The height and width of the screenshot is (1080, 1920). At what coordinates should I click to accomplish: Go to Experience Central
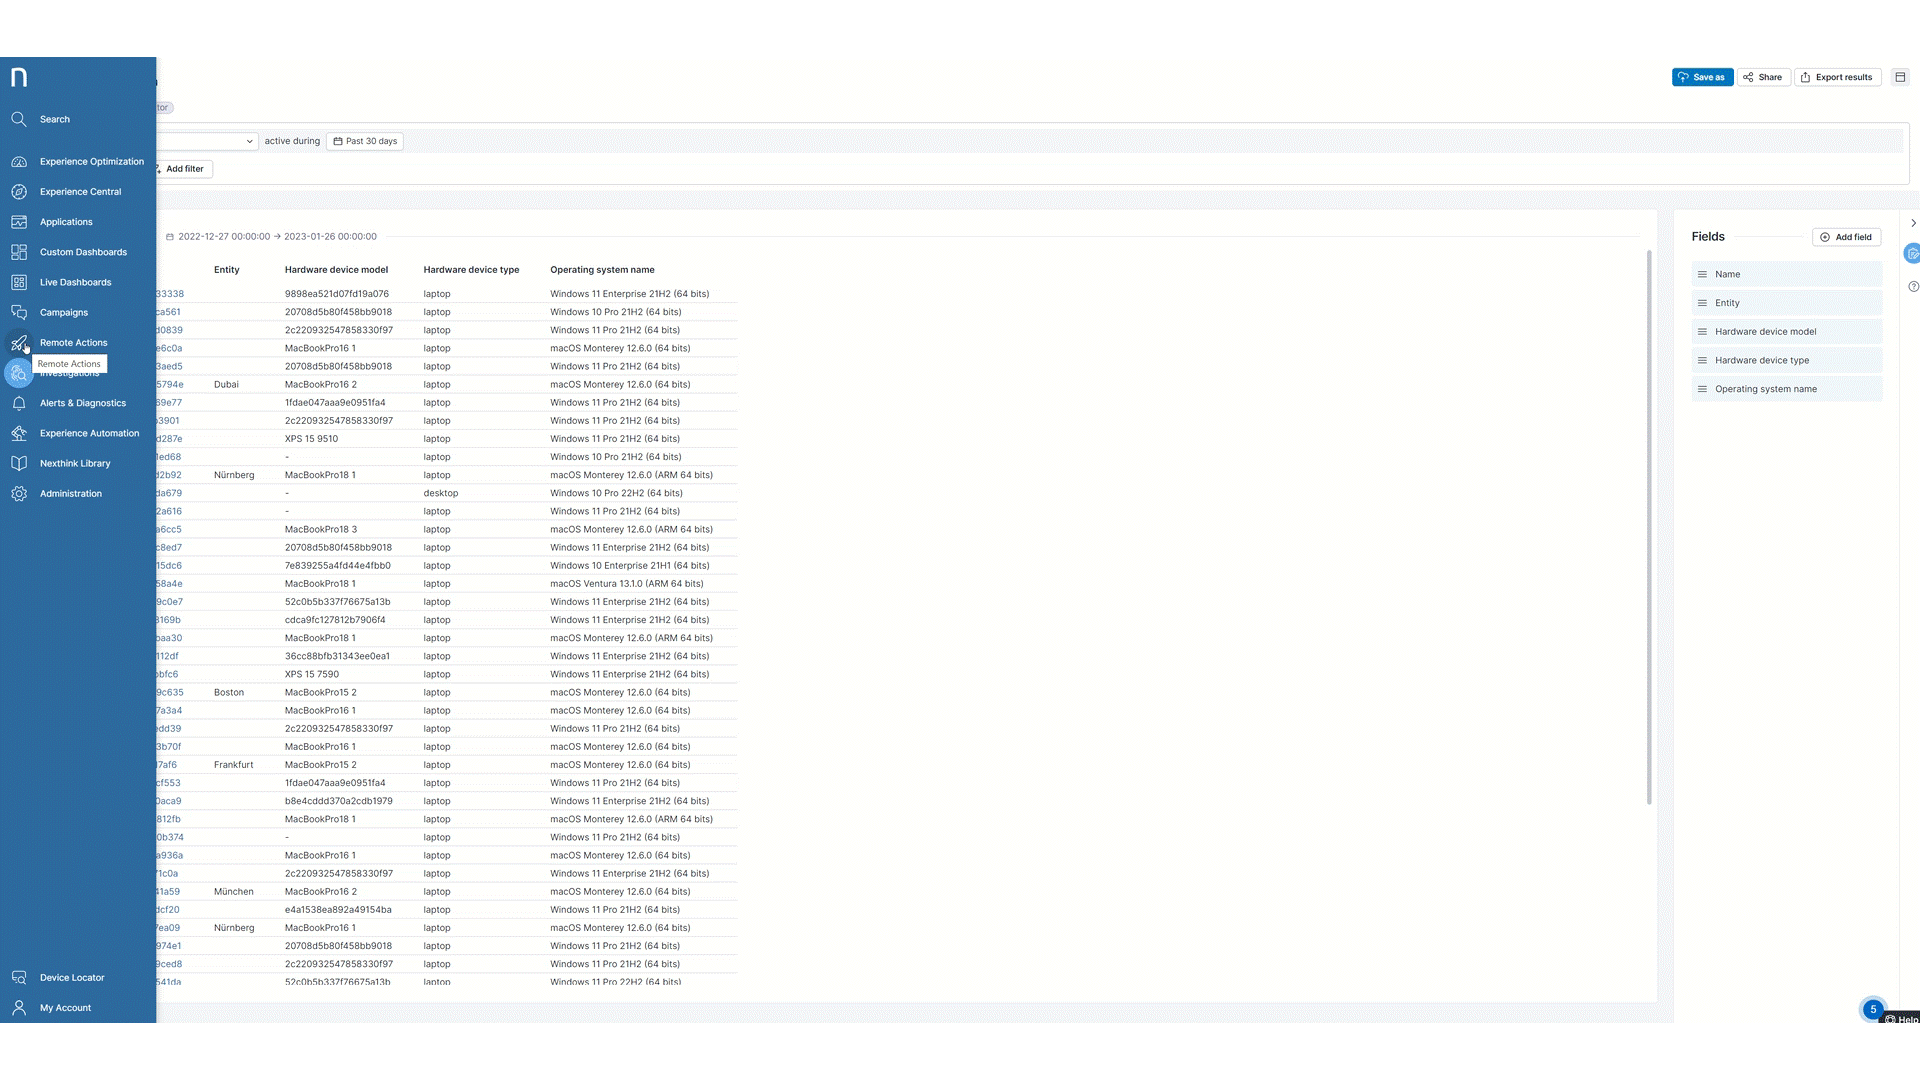pyautogui.click(x=80, y=192)
